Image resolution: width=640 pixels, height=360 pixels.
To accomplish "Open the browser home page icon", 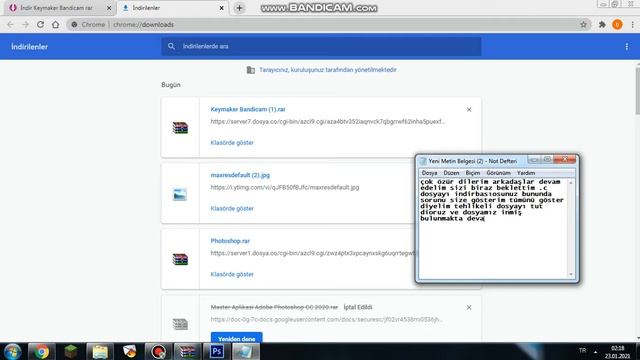I will [x=56, y=24].
